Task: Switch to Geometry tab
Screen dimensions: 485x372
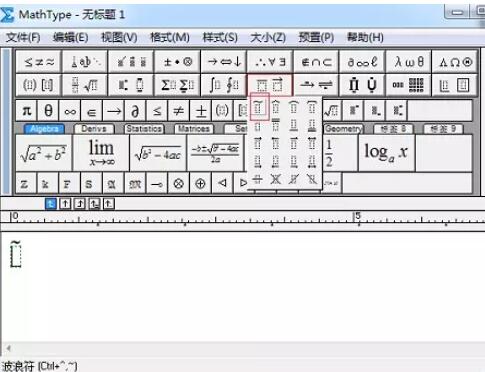Action: [344, 129]
